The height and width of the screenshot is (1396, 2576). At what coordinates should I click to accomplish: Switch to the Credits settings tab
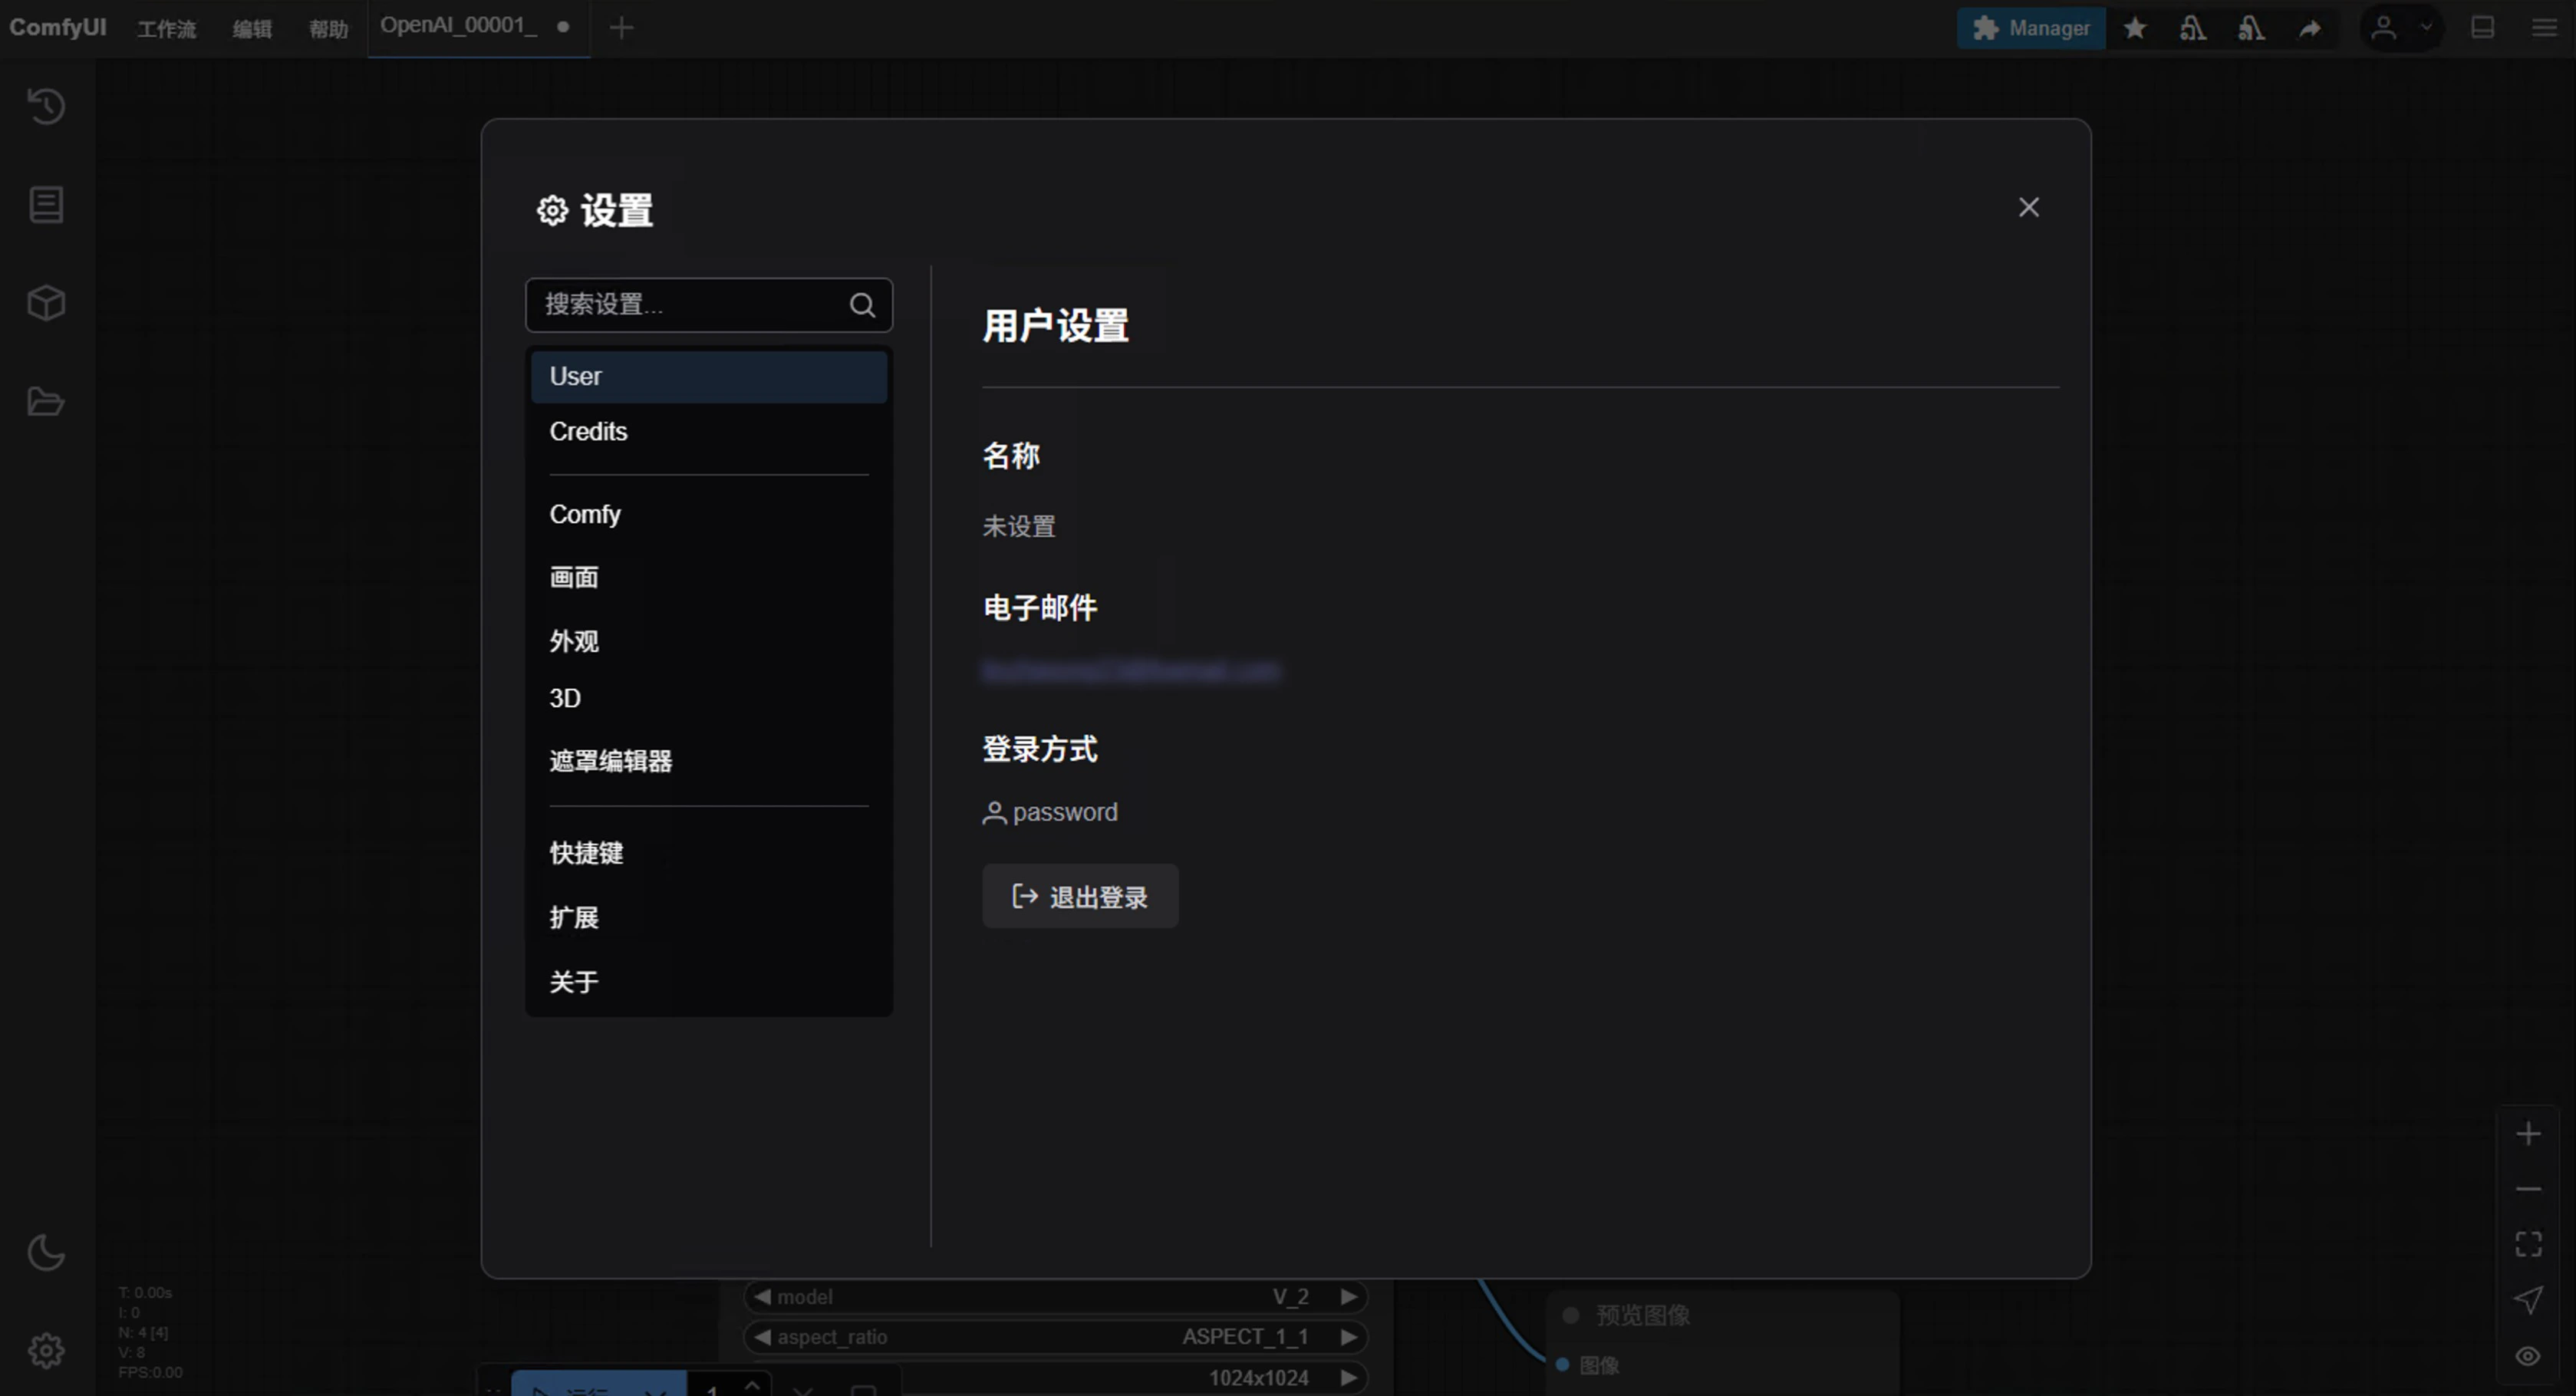[x=588, y=432]
